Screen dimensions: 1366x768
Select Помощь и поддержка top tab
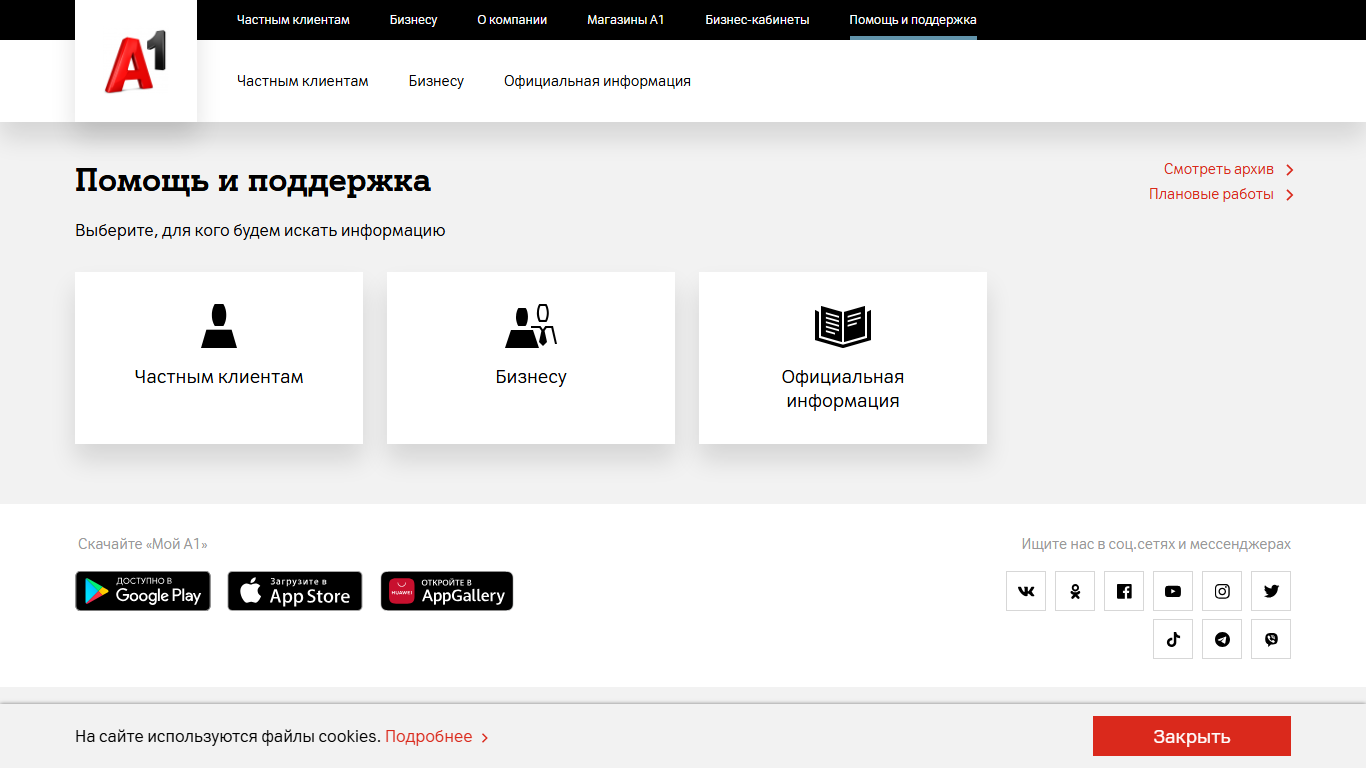[913, 20]
